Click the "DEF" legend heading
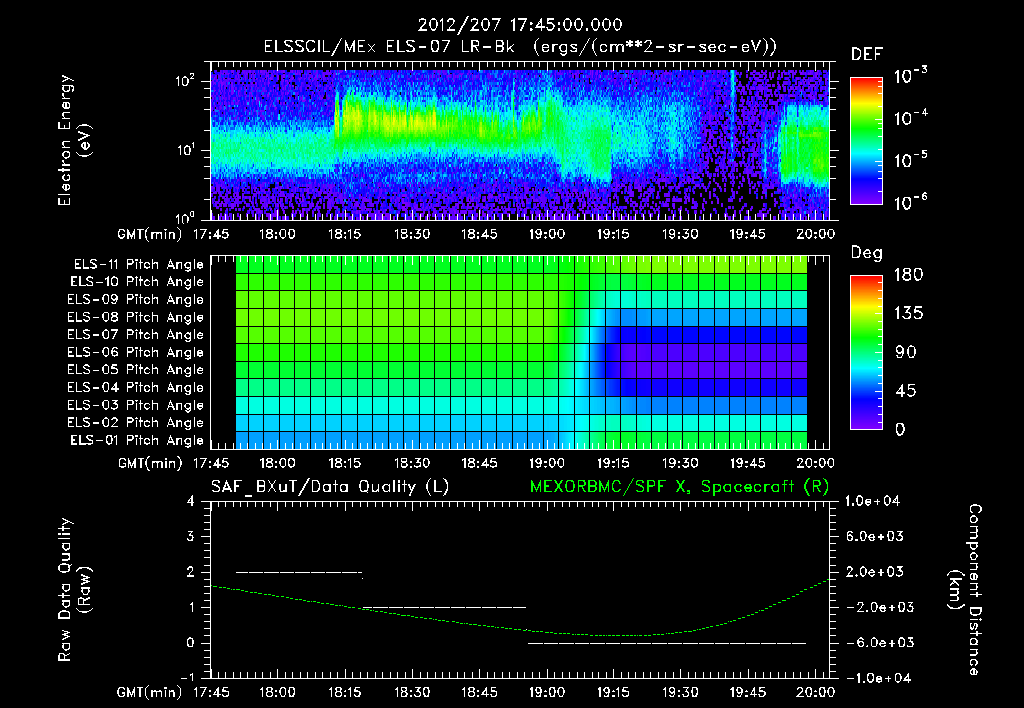This screenshot has height=708, width=1024. coord(867,54)
